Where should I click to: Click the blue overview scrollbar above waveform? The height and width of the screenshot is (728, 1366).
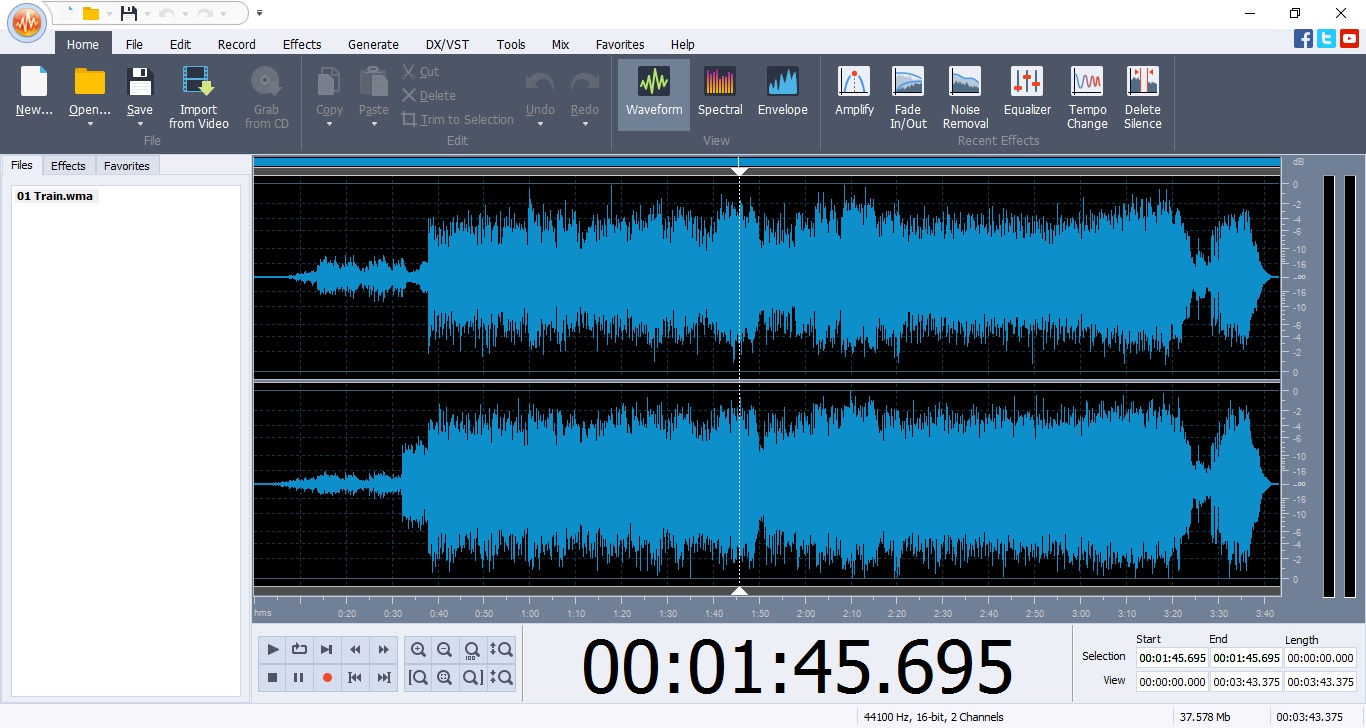click(767, 161)
